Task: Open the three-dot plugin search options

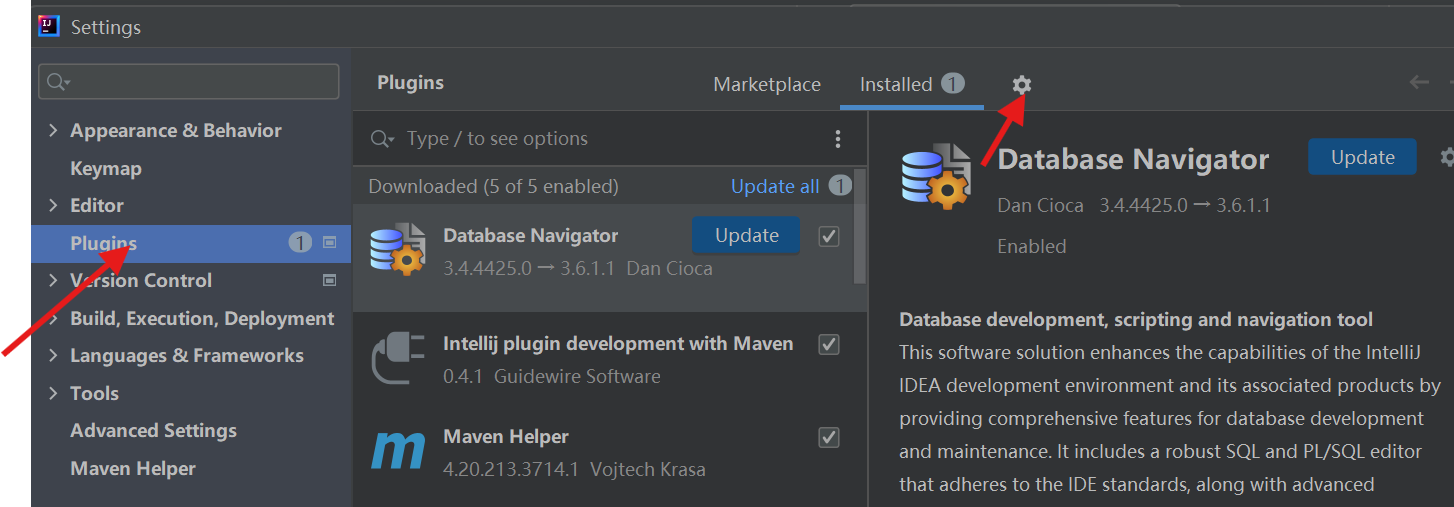Action: (838, 139)
